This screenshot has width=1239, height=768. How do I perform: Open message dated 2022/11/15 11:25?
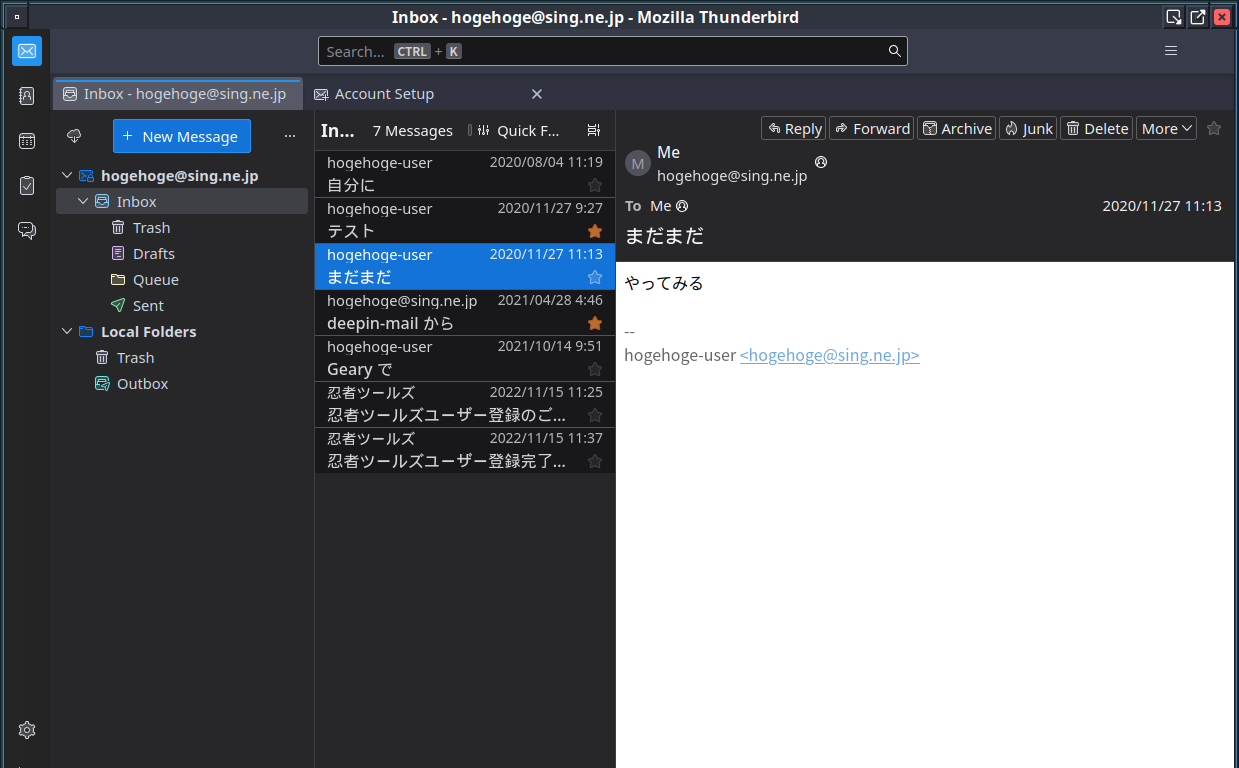pyautogui.click(x=465, y=404)
